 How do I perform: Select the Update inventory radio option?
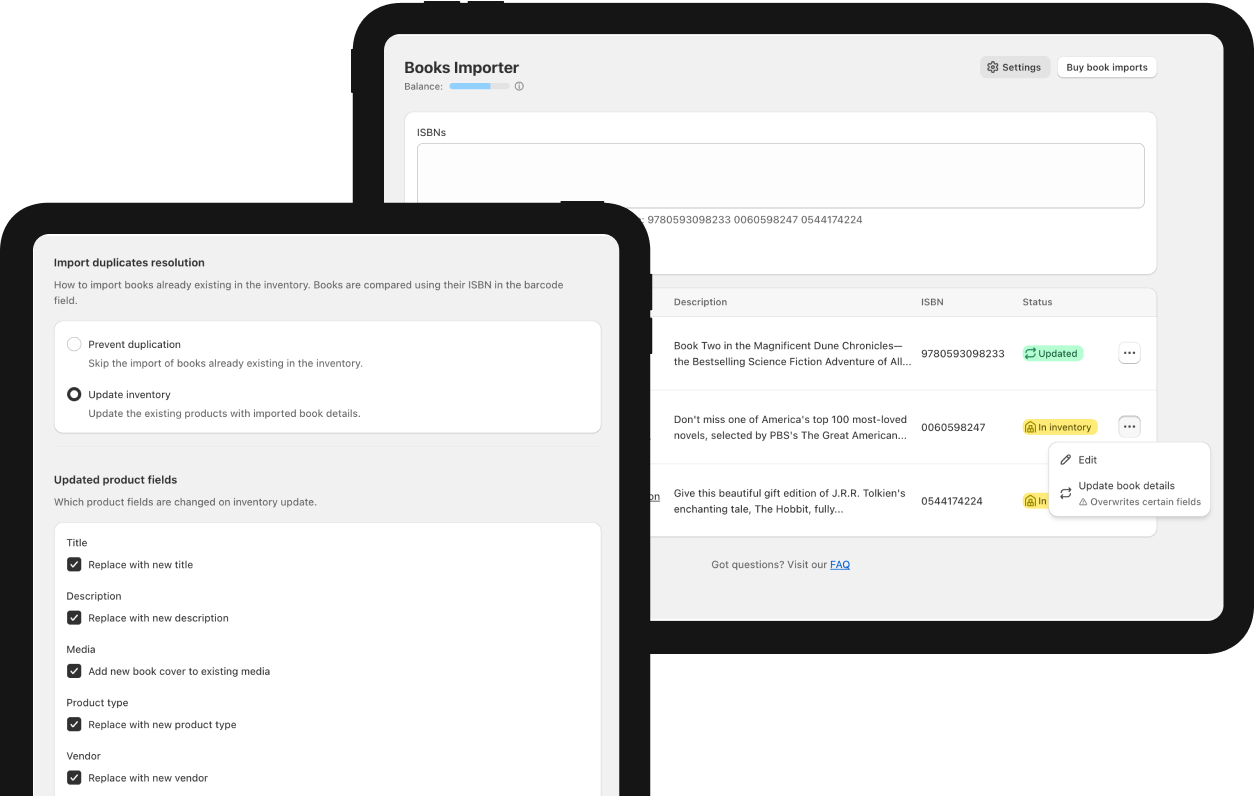[74, 394]
